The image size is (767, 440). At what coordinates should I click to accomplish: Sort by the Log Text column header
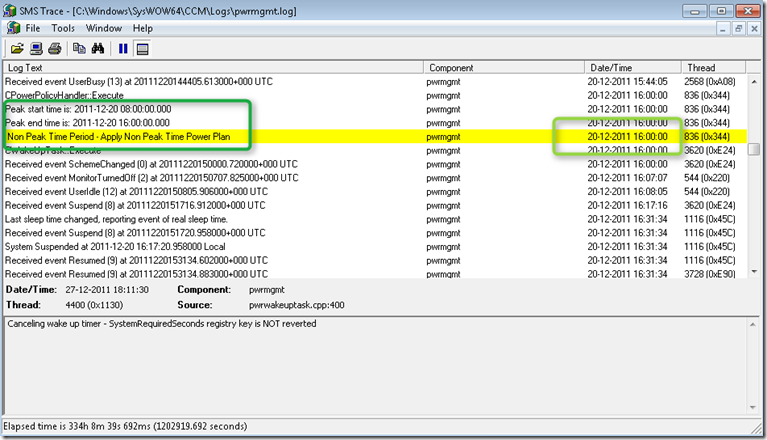tap(213, 67)
